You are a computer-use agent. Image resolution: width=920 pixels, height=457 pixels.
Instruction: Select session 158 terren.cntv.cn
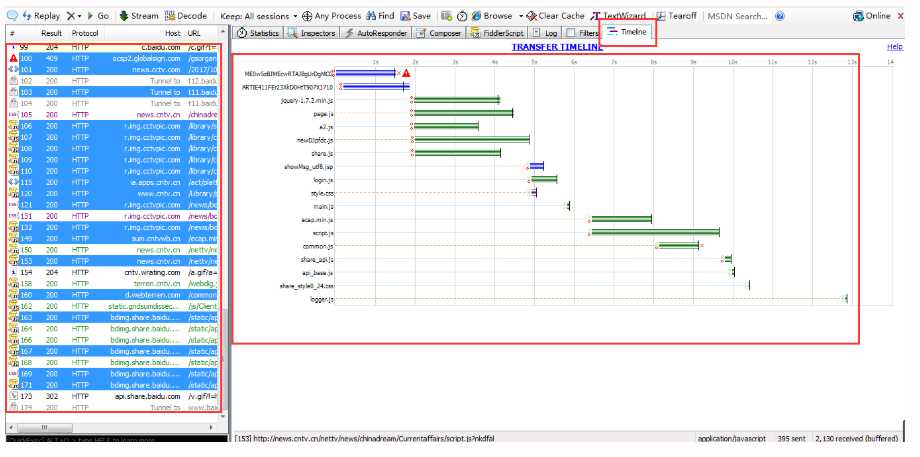[x=112, y=283]
